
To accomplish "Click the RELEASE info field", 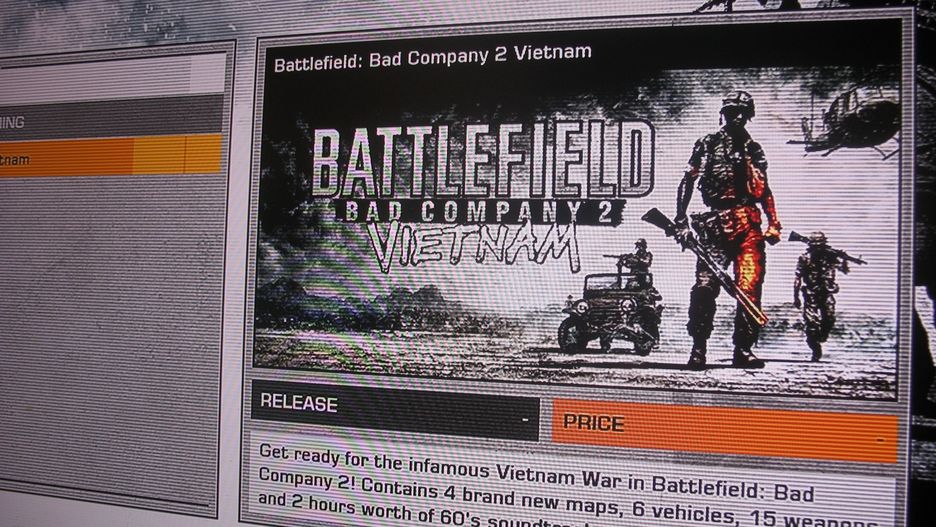I will click(x=395, y=410).
